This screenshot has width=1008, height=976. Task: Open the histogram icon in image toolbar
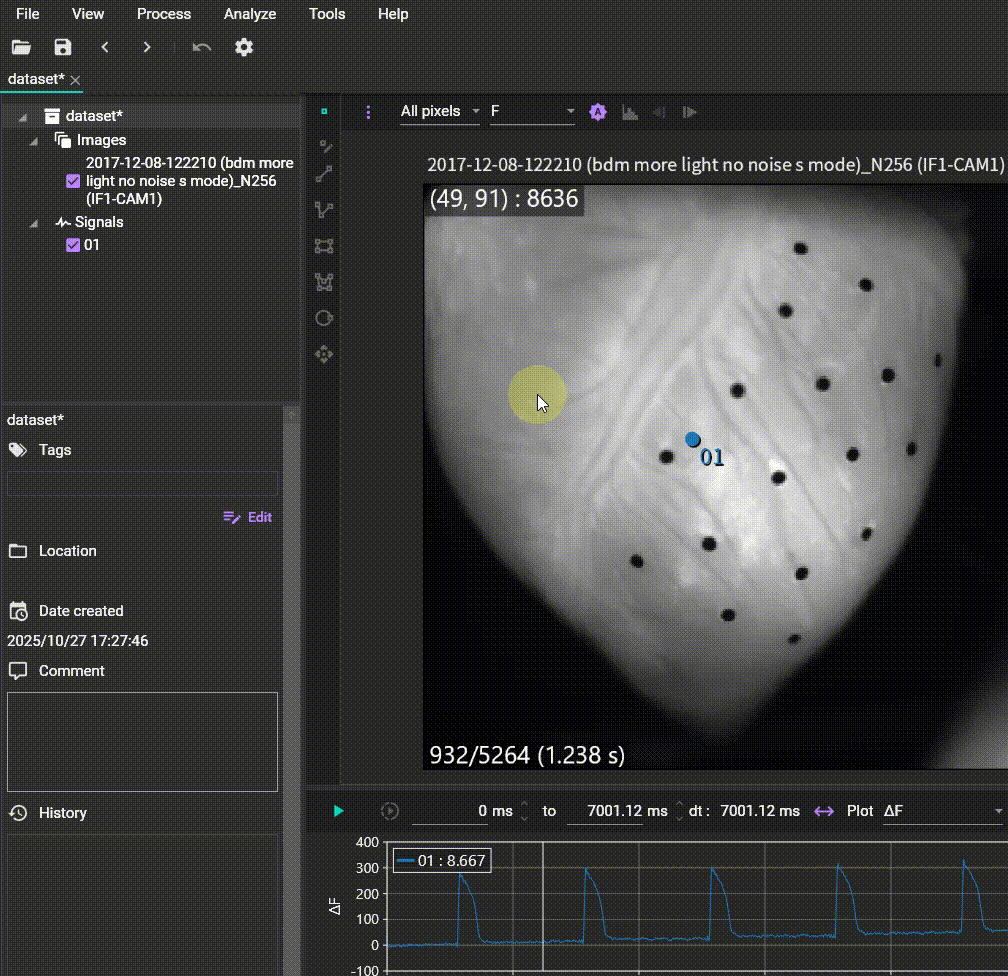pyautogui.click(x=630, y=112)
